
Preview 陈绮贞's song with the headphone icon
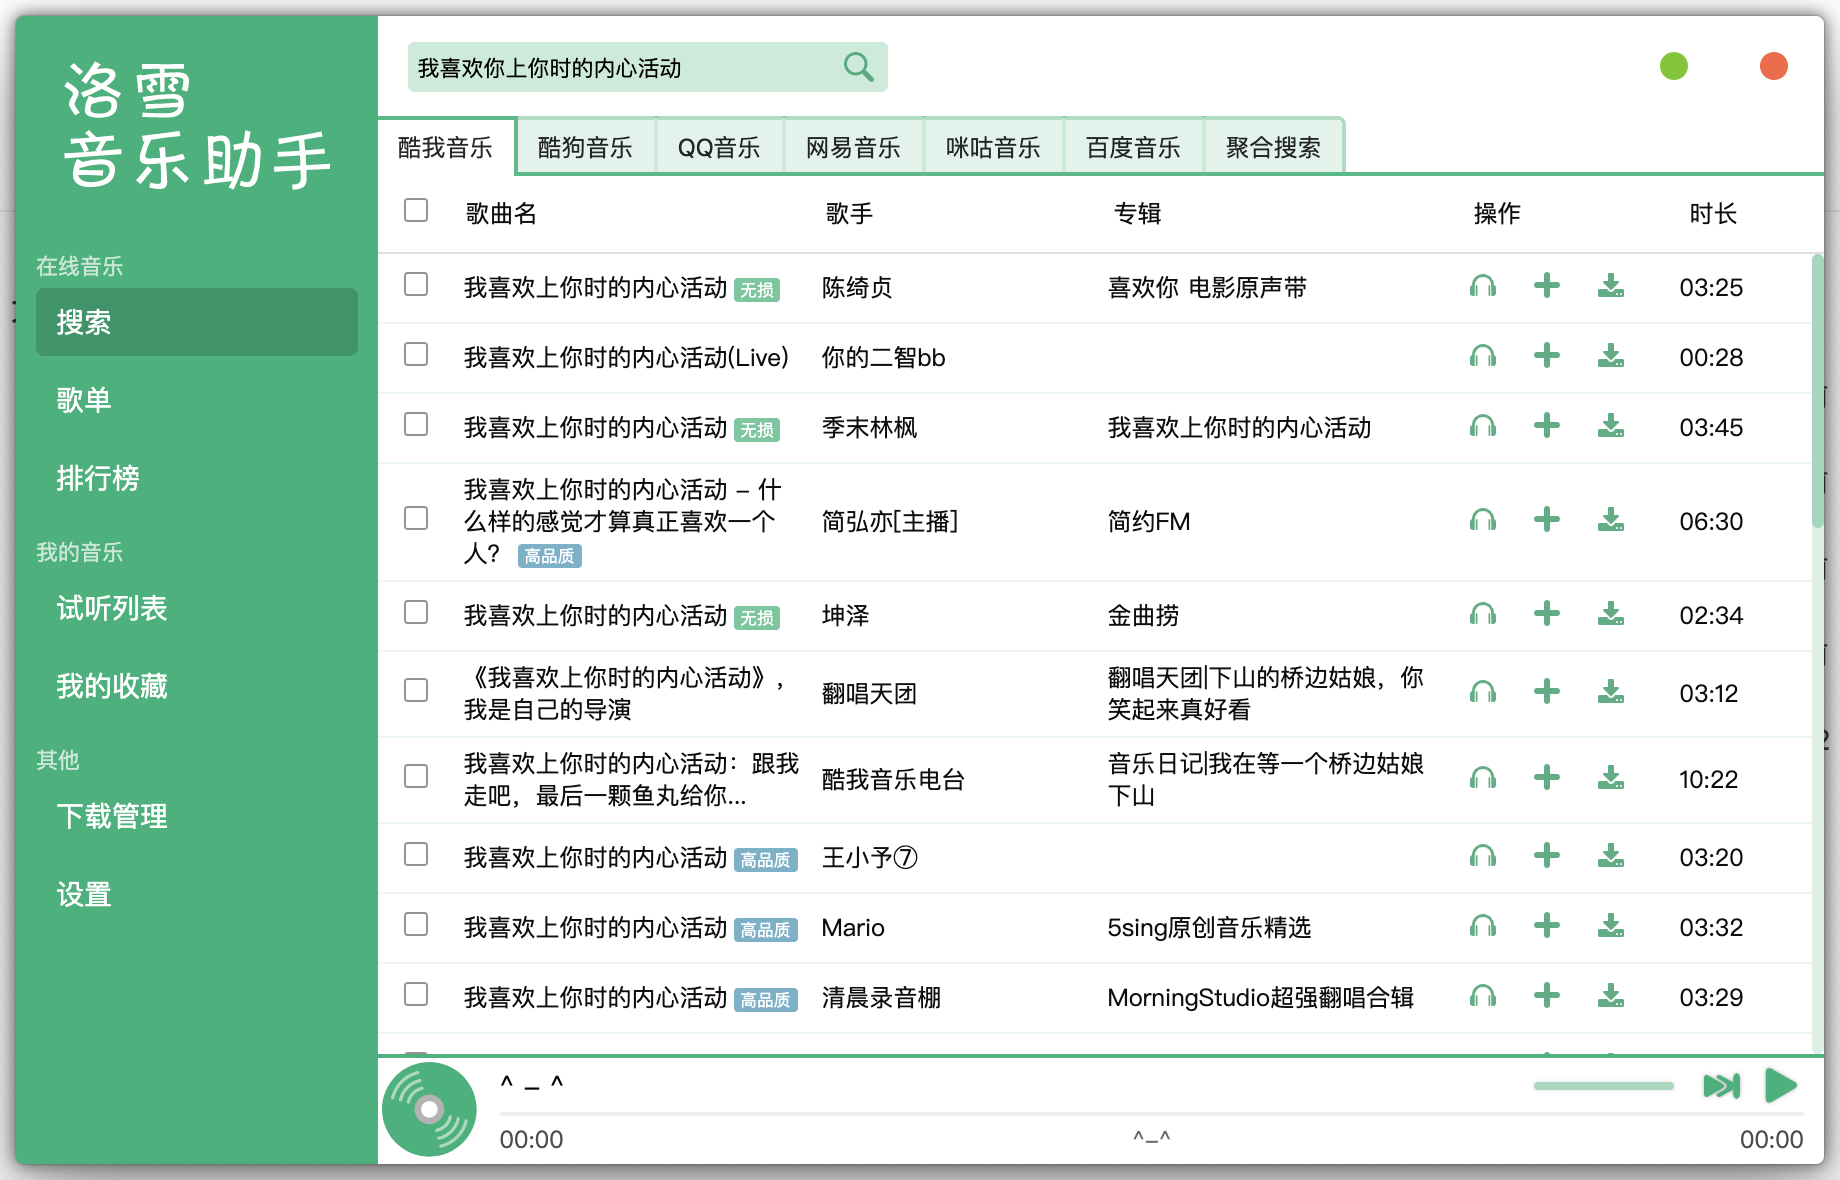pos(1483,287)
